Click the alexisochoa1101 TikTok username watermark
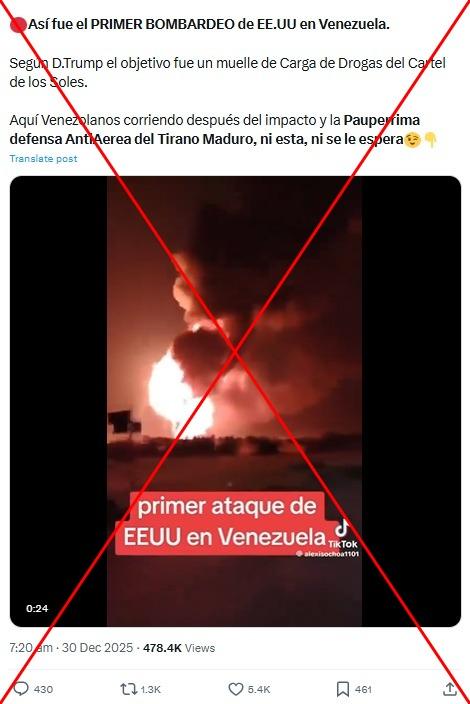Viewport: 470px width, 704px height. tap(328, 554)
